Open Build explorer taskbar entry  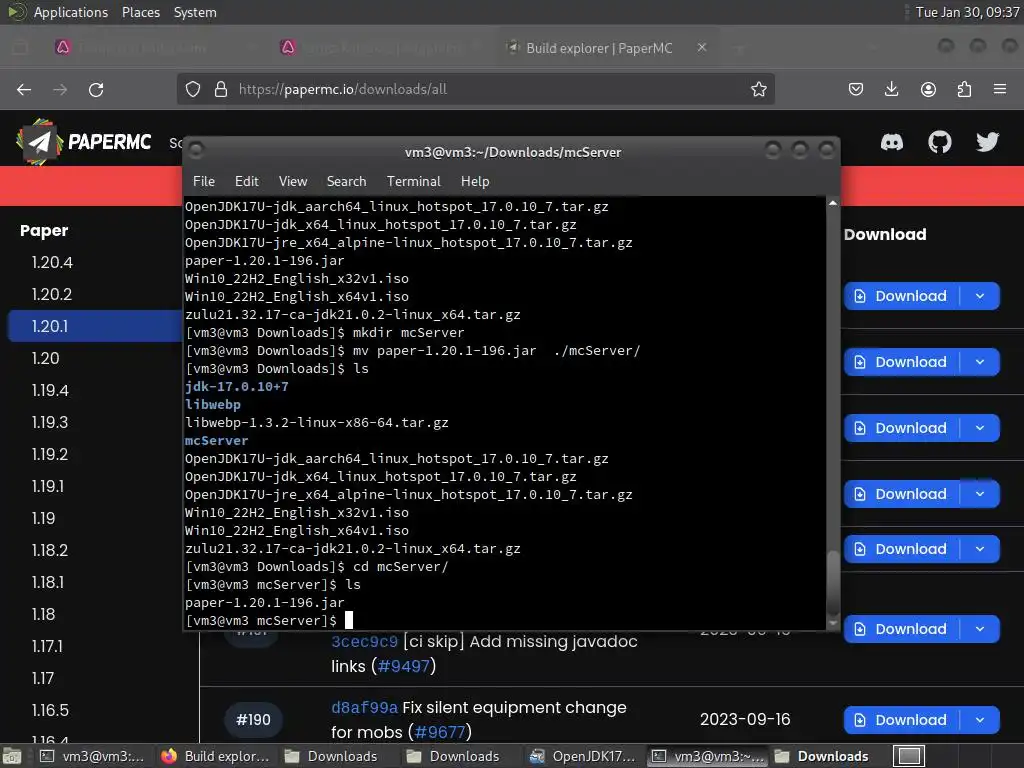[216, 756]
